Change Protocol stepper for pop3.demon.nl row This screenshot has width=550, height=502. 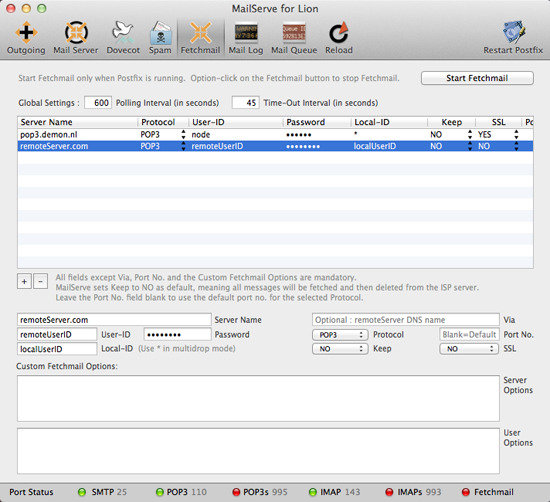click(x=183, y=135)
